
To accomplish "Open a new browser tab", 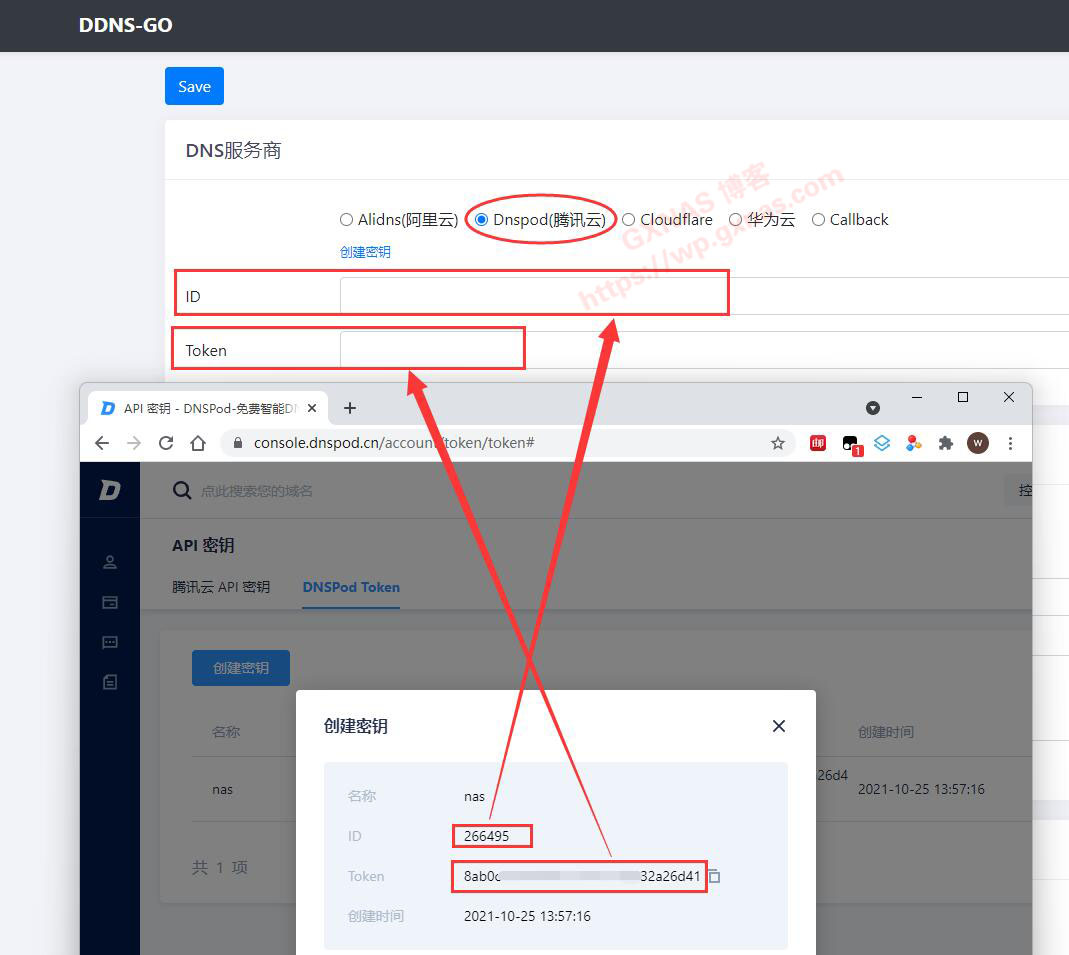I will [350, 408].
